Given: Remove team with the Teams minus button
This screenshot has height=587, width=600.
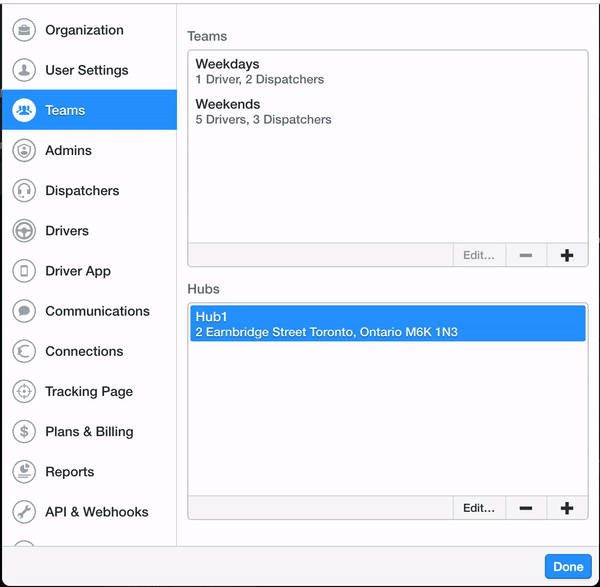Looking at the screenshot, I should [526, 255].
